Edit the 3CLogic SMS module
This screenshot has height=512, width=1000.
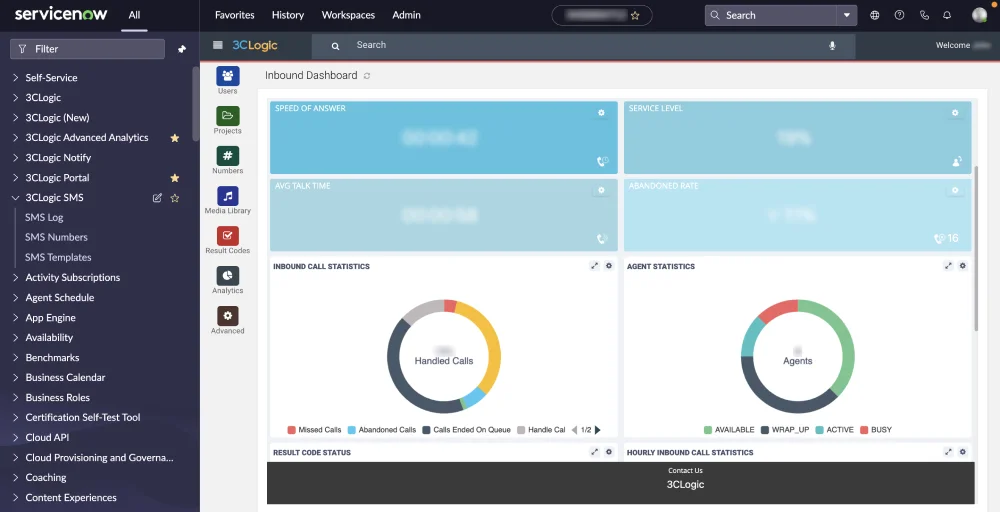pos(157,198)
